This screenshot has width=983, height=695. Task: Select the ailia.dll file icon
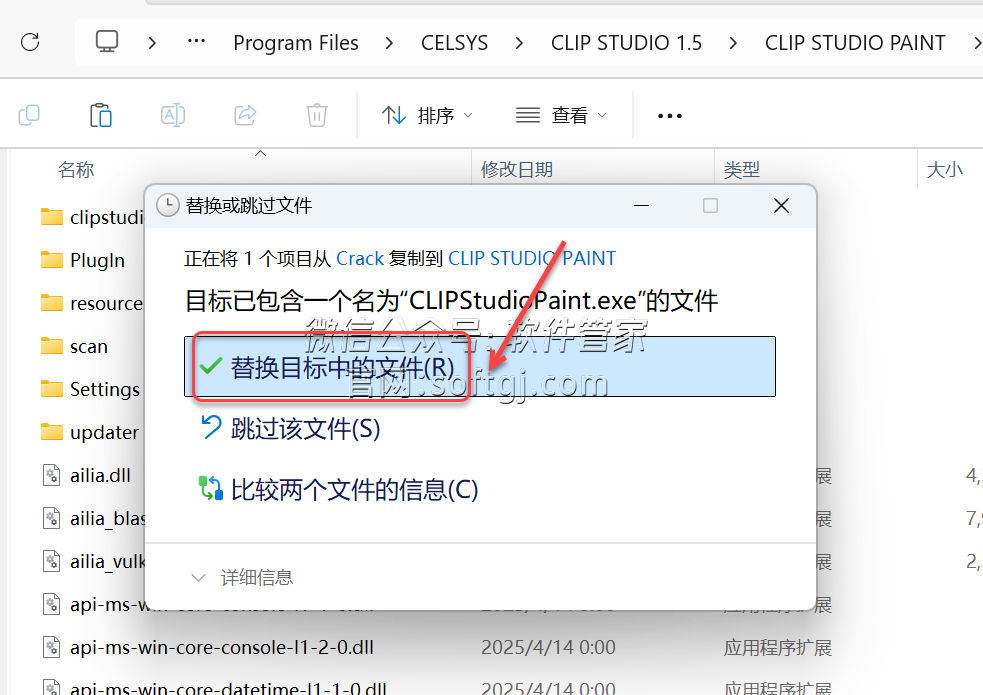tap(51, 475)
